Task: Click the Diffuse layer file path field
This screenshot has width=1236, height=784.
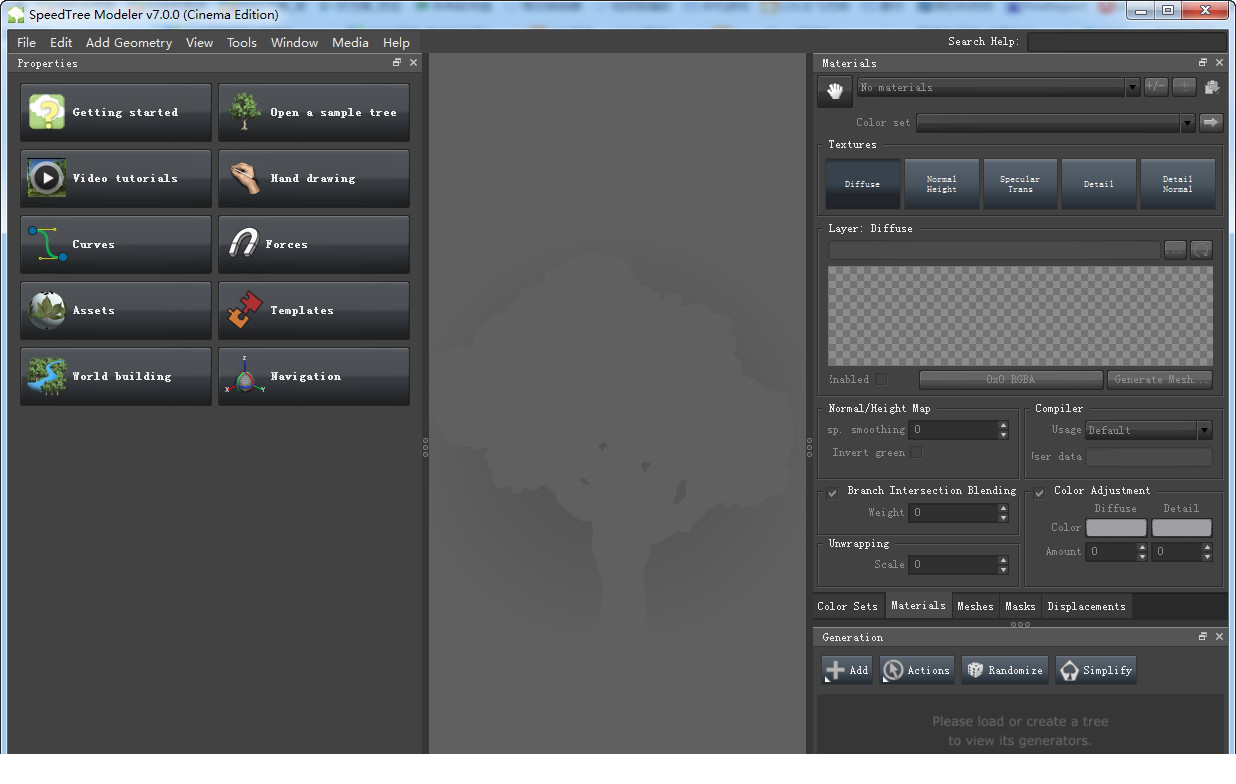Action: 994,249
